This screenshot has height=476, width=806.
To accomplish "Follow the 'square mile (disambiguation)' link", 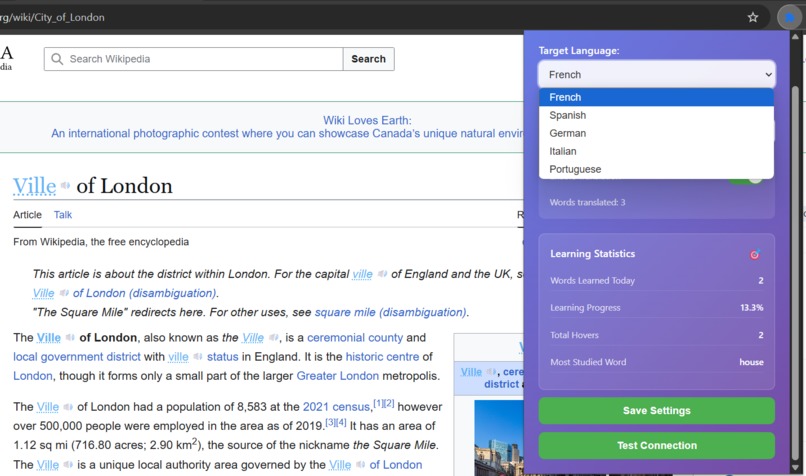I will [x=390, y=313].
